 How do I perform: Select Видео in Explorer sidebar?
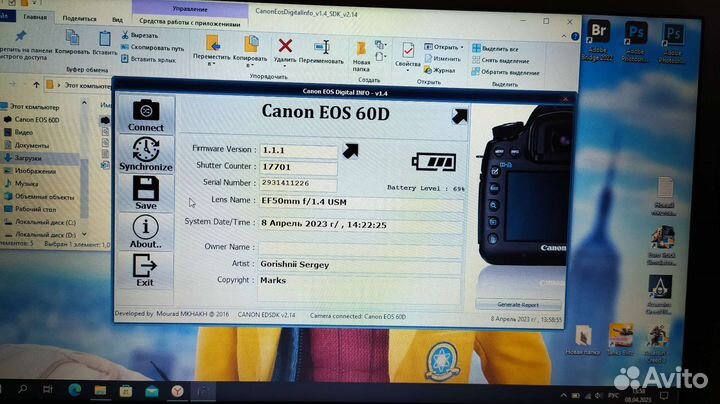tap(19, 132)
